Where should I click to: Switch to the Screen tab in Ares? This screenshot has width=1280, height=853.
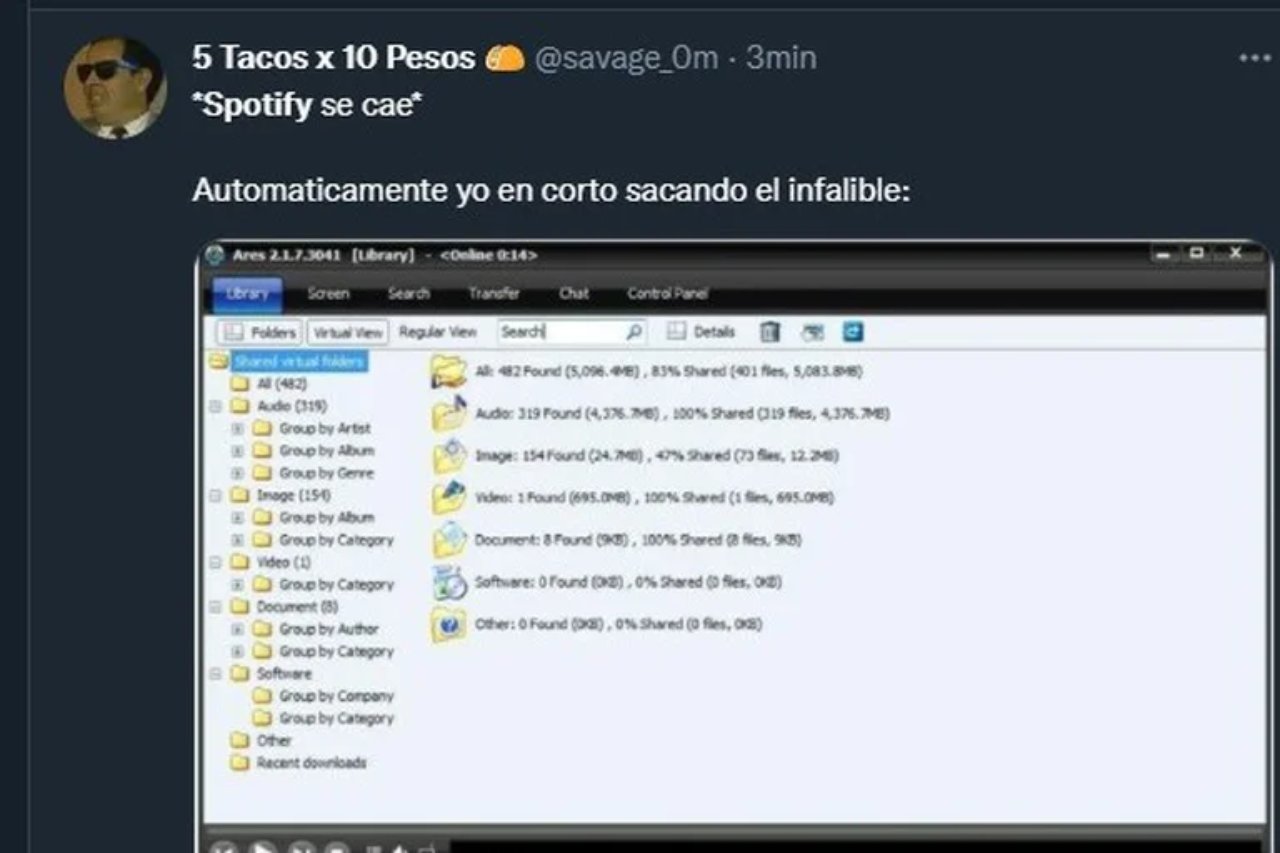click(x=328, y=294)
